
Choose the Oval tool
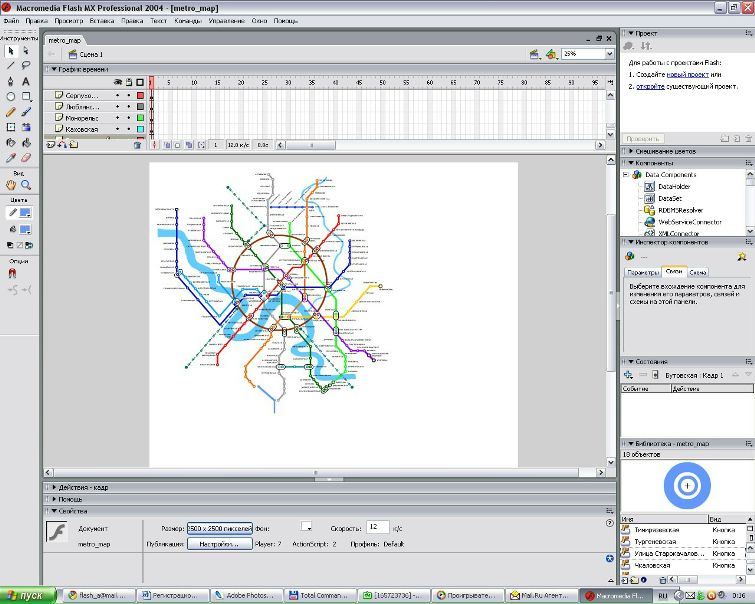pyautogui.click(x=11, y=96)
